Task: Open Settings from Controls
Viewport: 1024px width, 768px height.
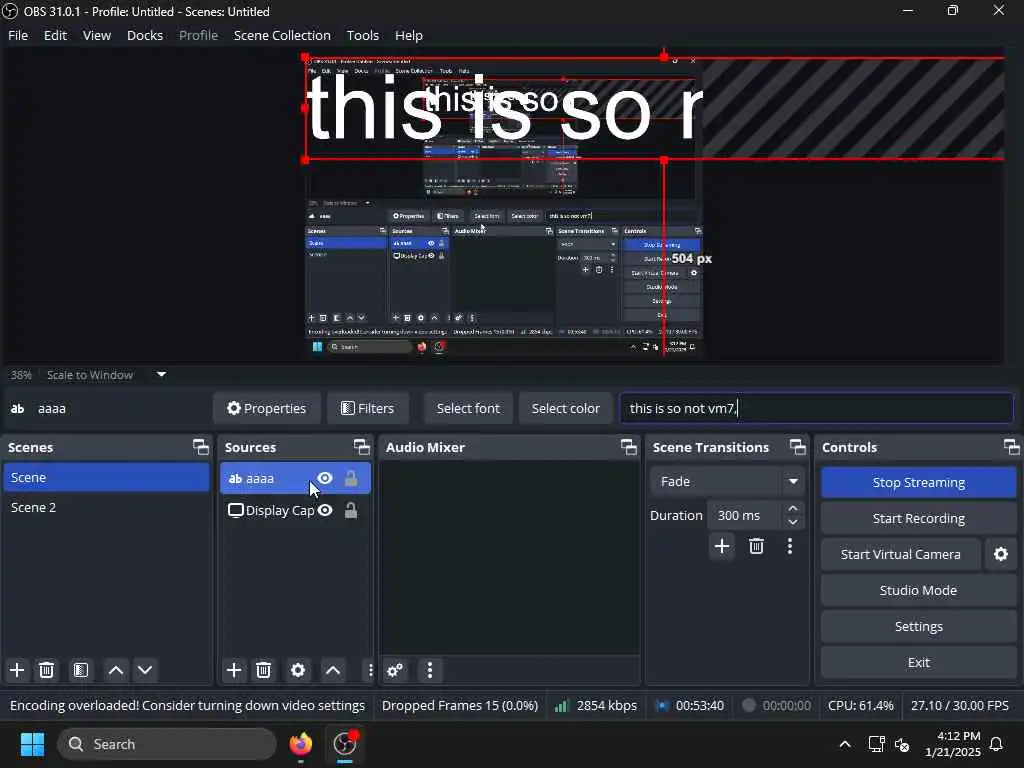Action: 918,626
